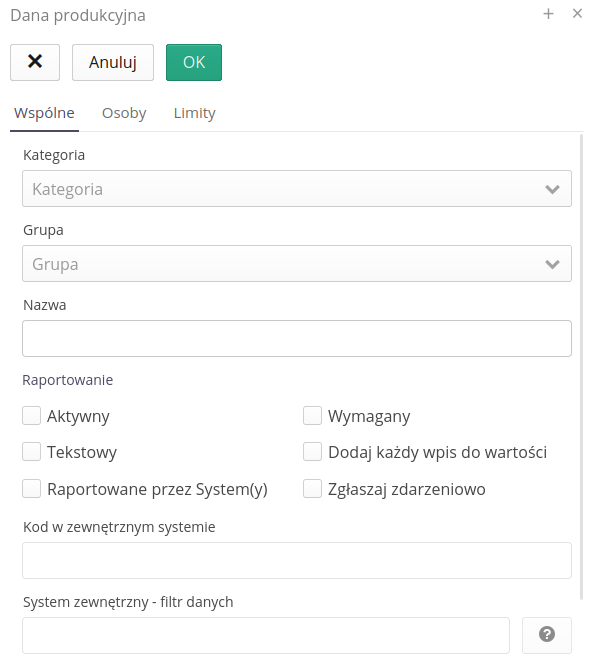Open the Kategoria combo box
Image resolution: width=592 pixels, height=668 pixels.
297,189
